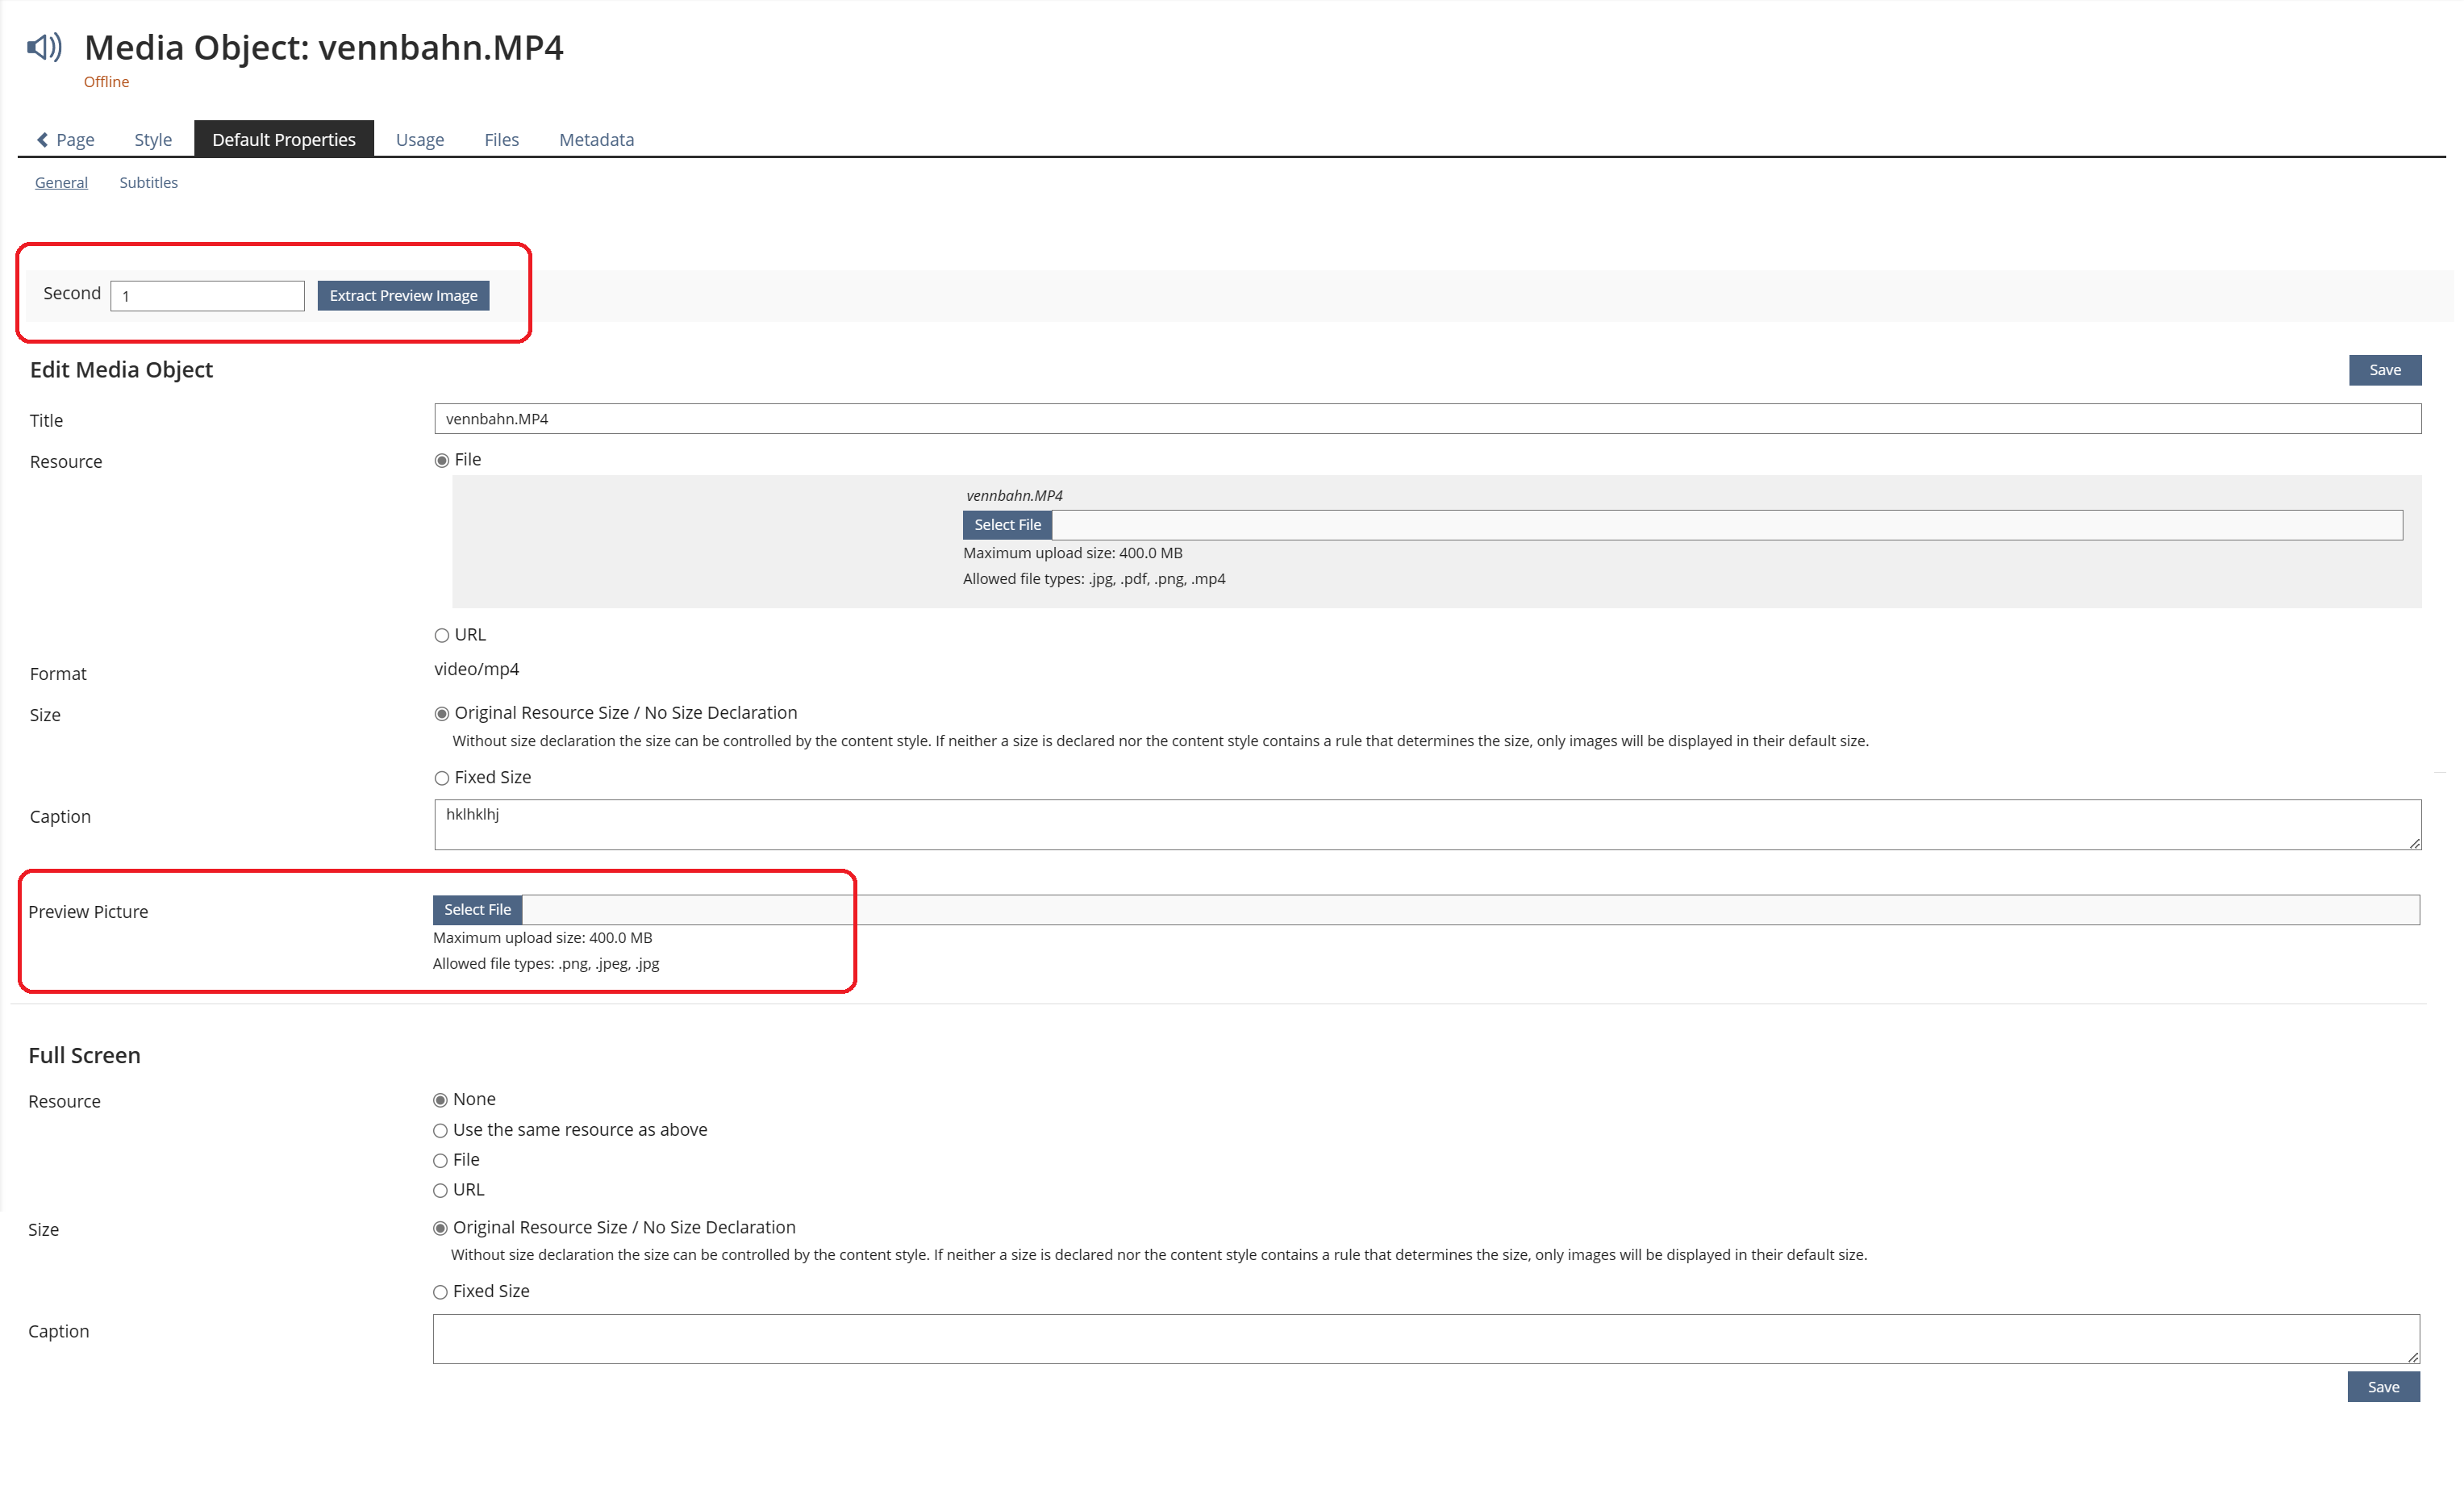Click into the Title text field
The image size is (2464, 1498).
[x=1426, y=419]
